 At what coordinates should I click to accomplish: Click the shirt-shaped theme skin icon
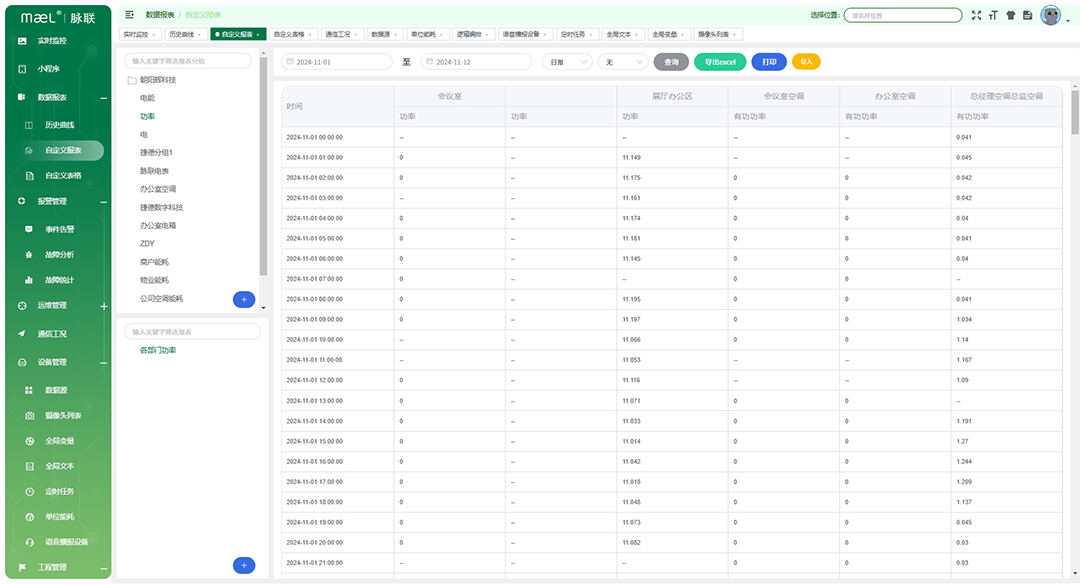pos(1010,15)
